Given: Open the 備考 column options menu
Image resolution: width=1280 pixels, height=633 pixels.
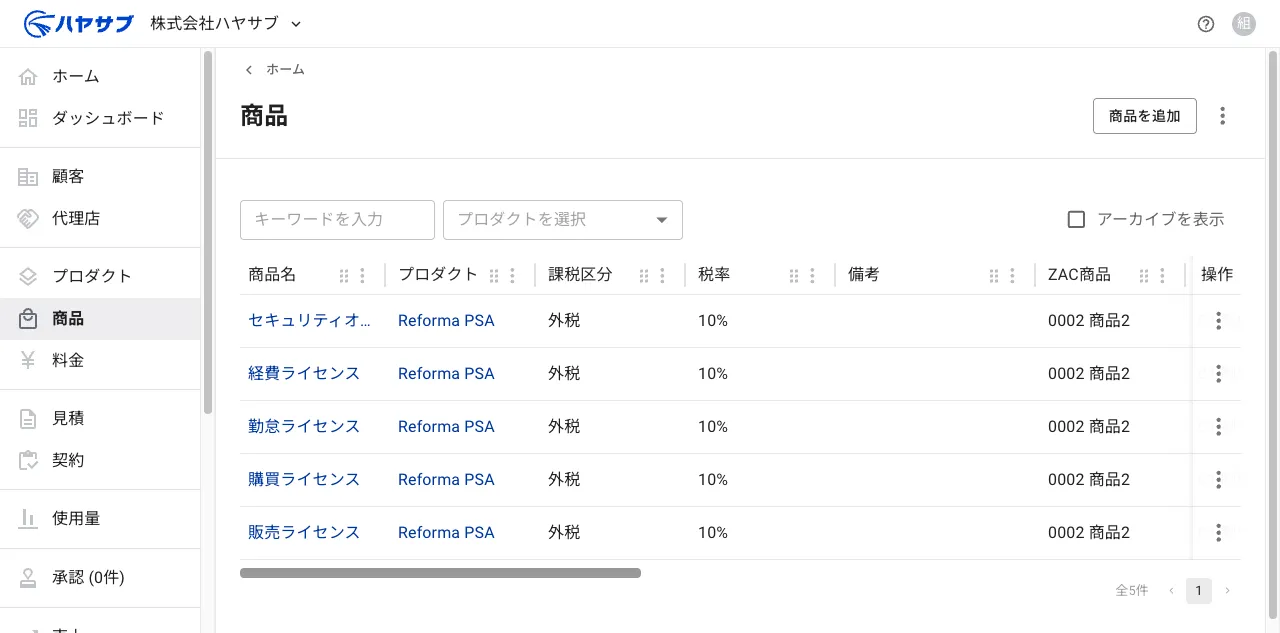Looking at the screenshot, I should [1012, 276].
